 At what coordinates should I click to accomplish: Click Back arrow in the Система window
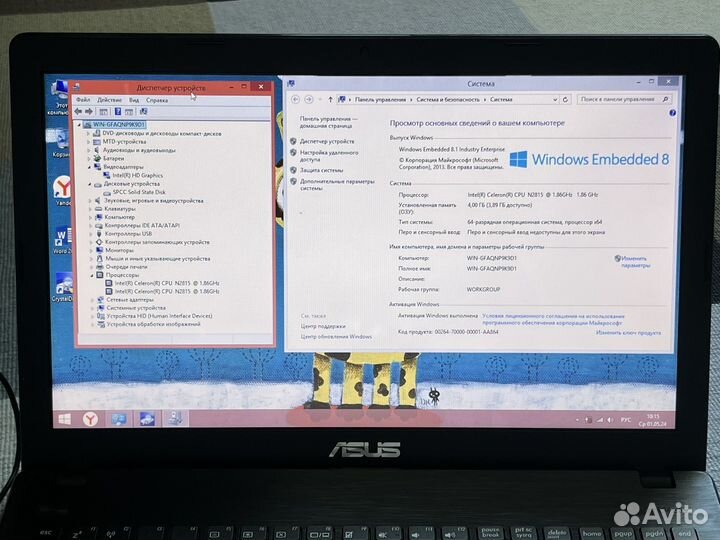point(296,99)
